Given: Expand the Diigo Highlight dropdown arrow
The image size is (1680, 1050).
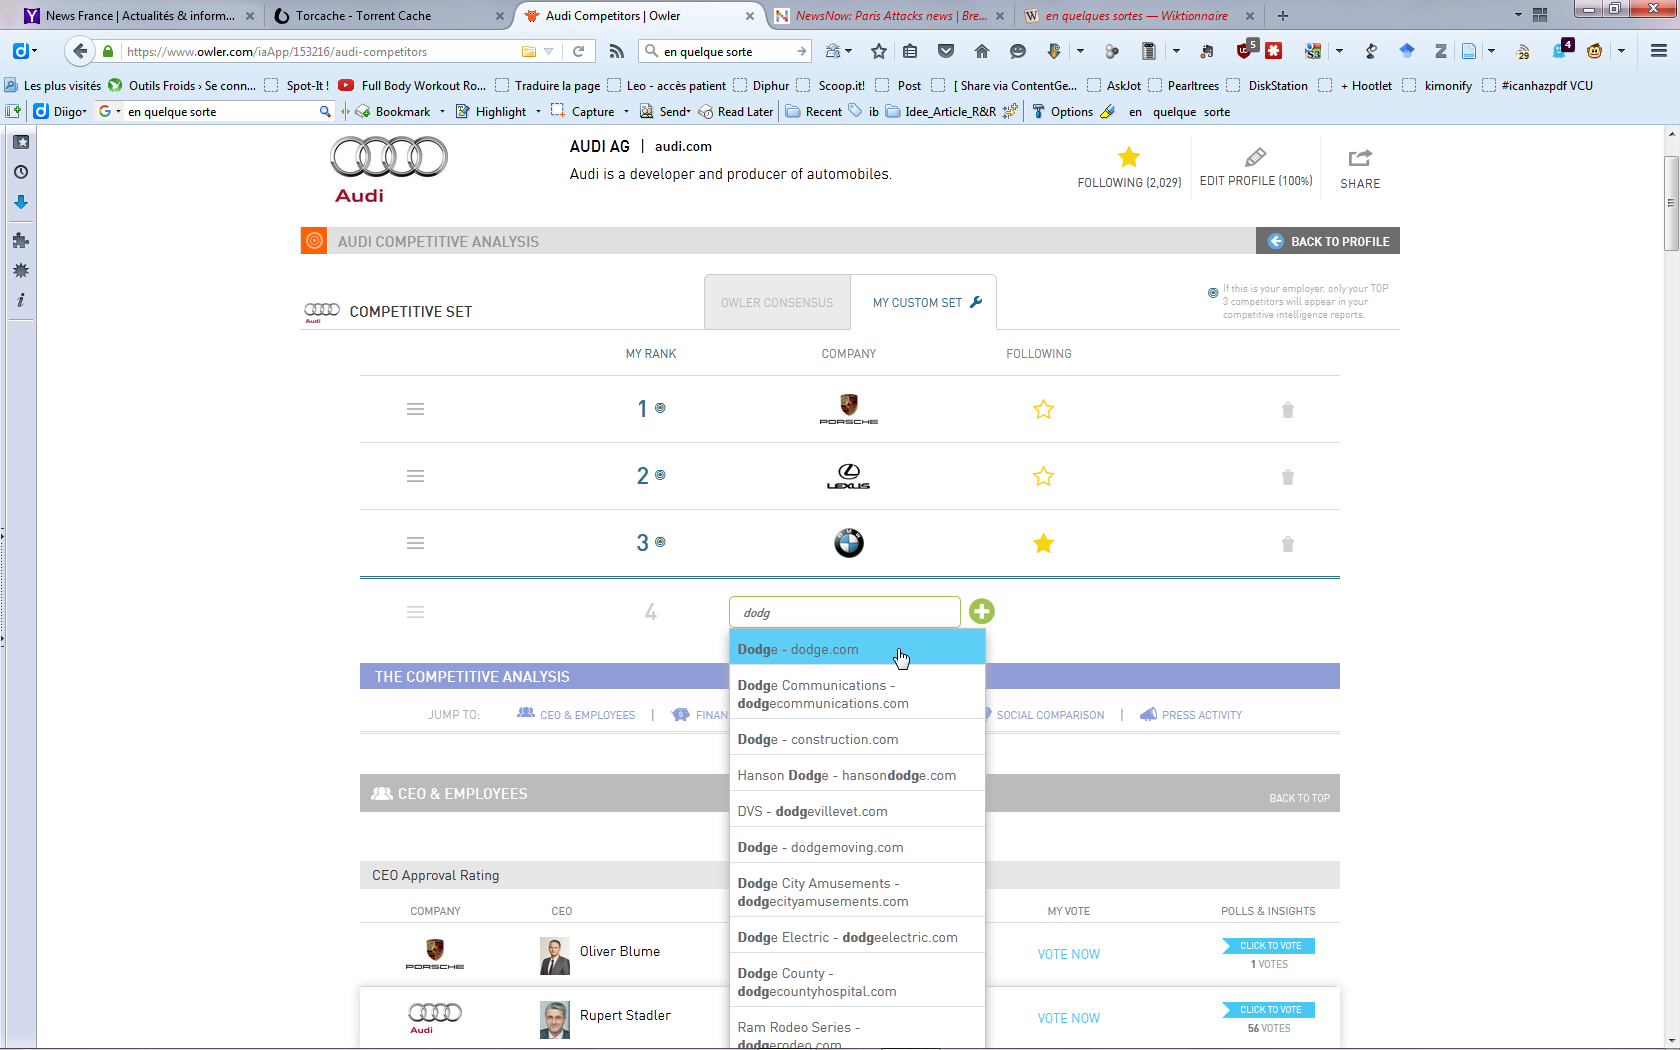Looking at the screenshot, I should (x=538, y=111).
